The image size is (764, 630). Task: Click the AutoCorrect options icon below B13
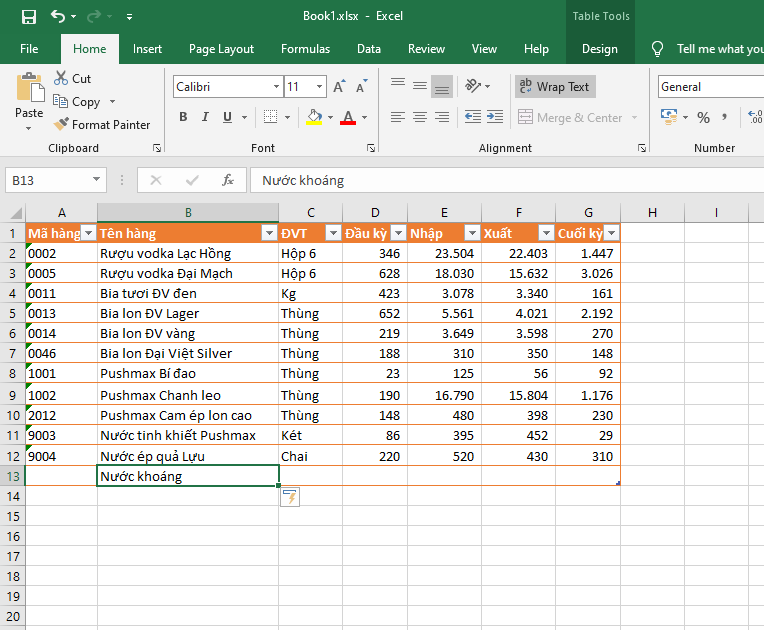[291, 498]
